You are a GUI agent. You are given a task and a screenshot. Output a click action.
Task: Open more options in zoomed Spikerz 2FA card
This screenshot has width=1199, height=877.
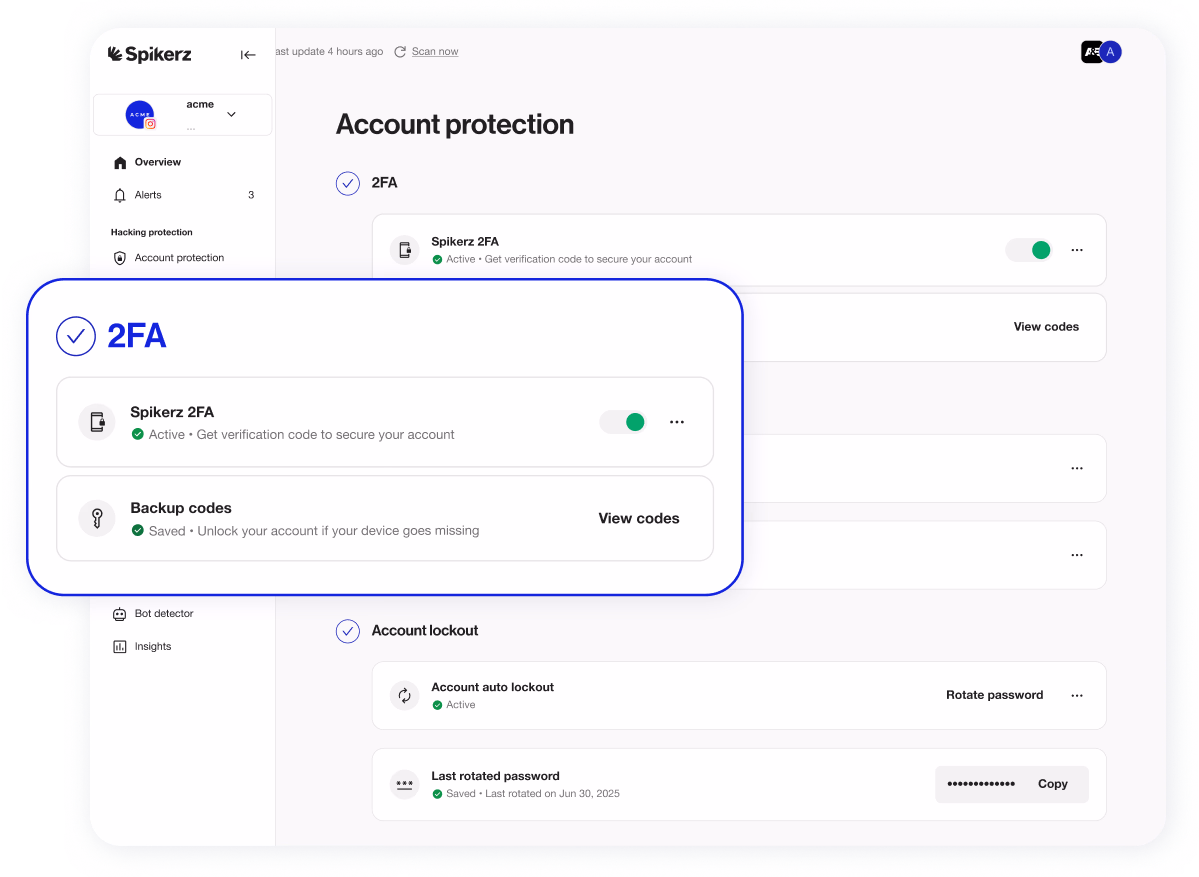(x=677, y=422)
